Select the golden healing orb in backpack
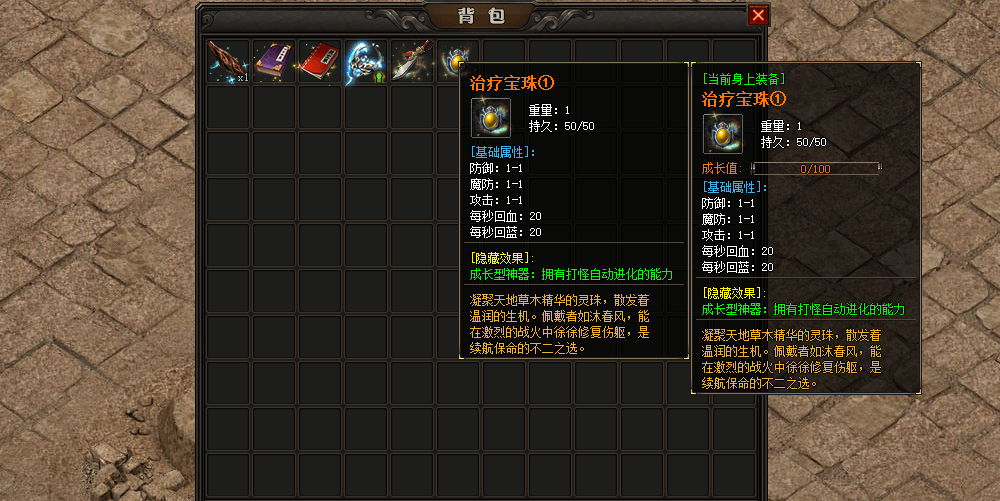1000x501 pixels. tap(452, 61)
